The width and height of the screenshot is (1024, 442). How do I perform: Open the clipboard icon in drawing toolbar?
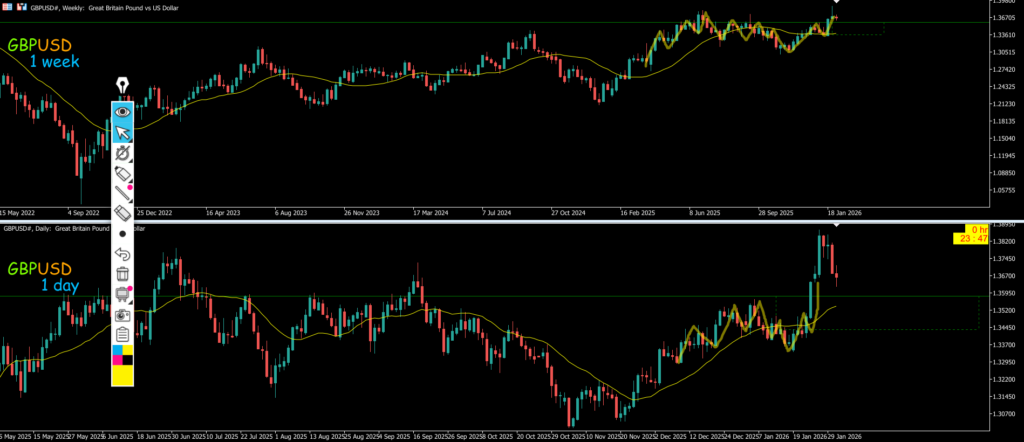(x=123, y=334)
